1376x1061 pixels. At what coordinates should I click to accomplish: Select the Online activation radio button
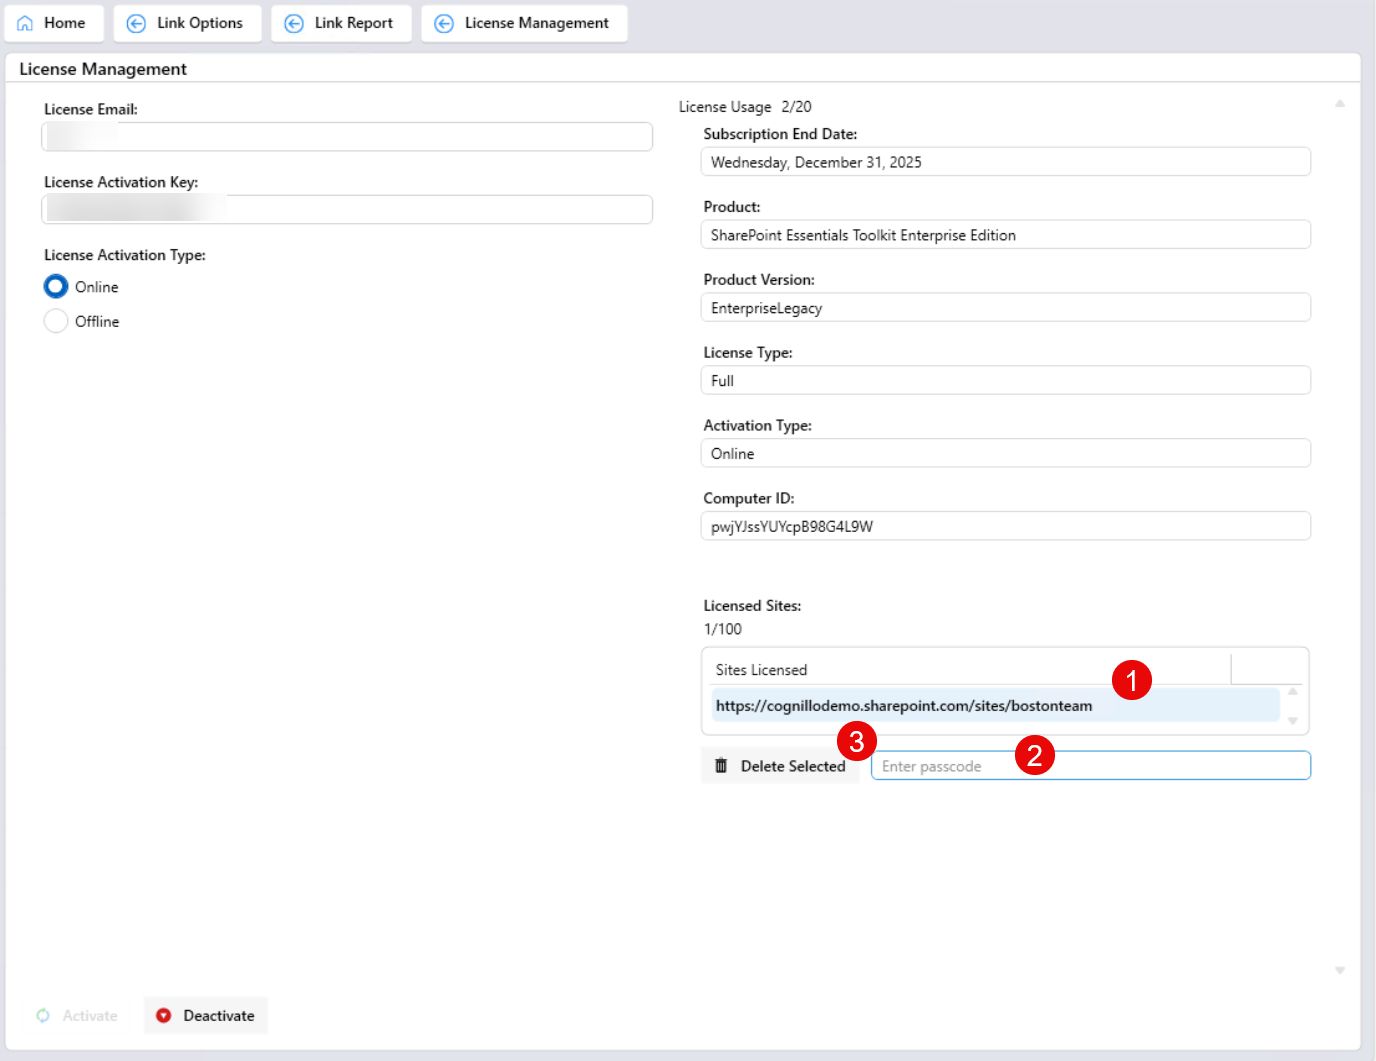pos(56,287)
